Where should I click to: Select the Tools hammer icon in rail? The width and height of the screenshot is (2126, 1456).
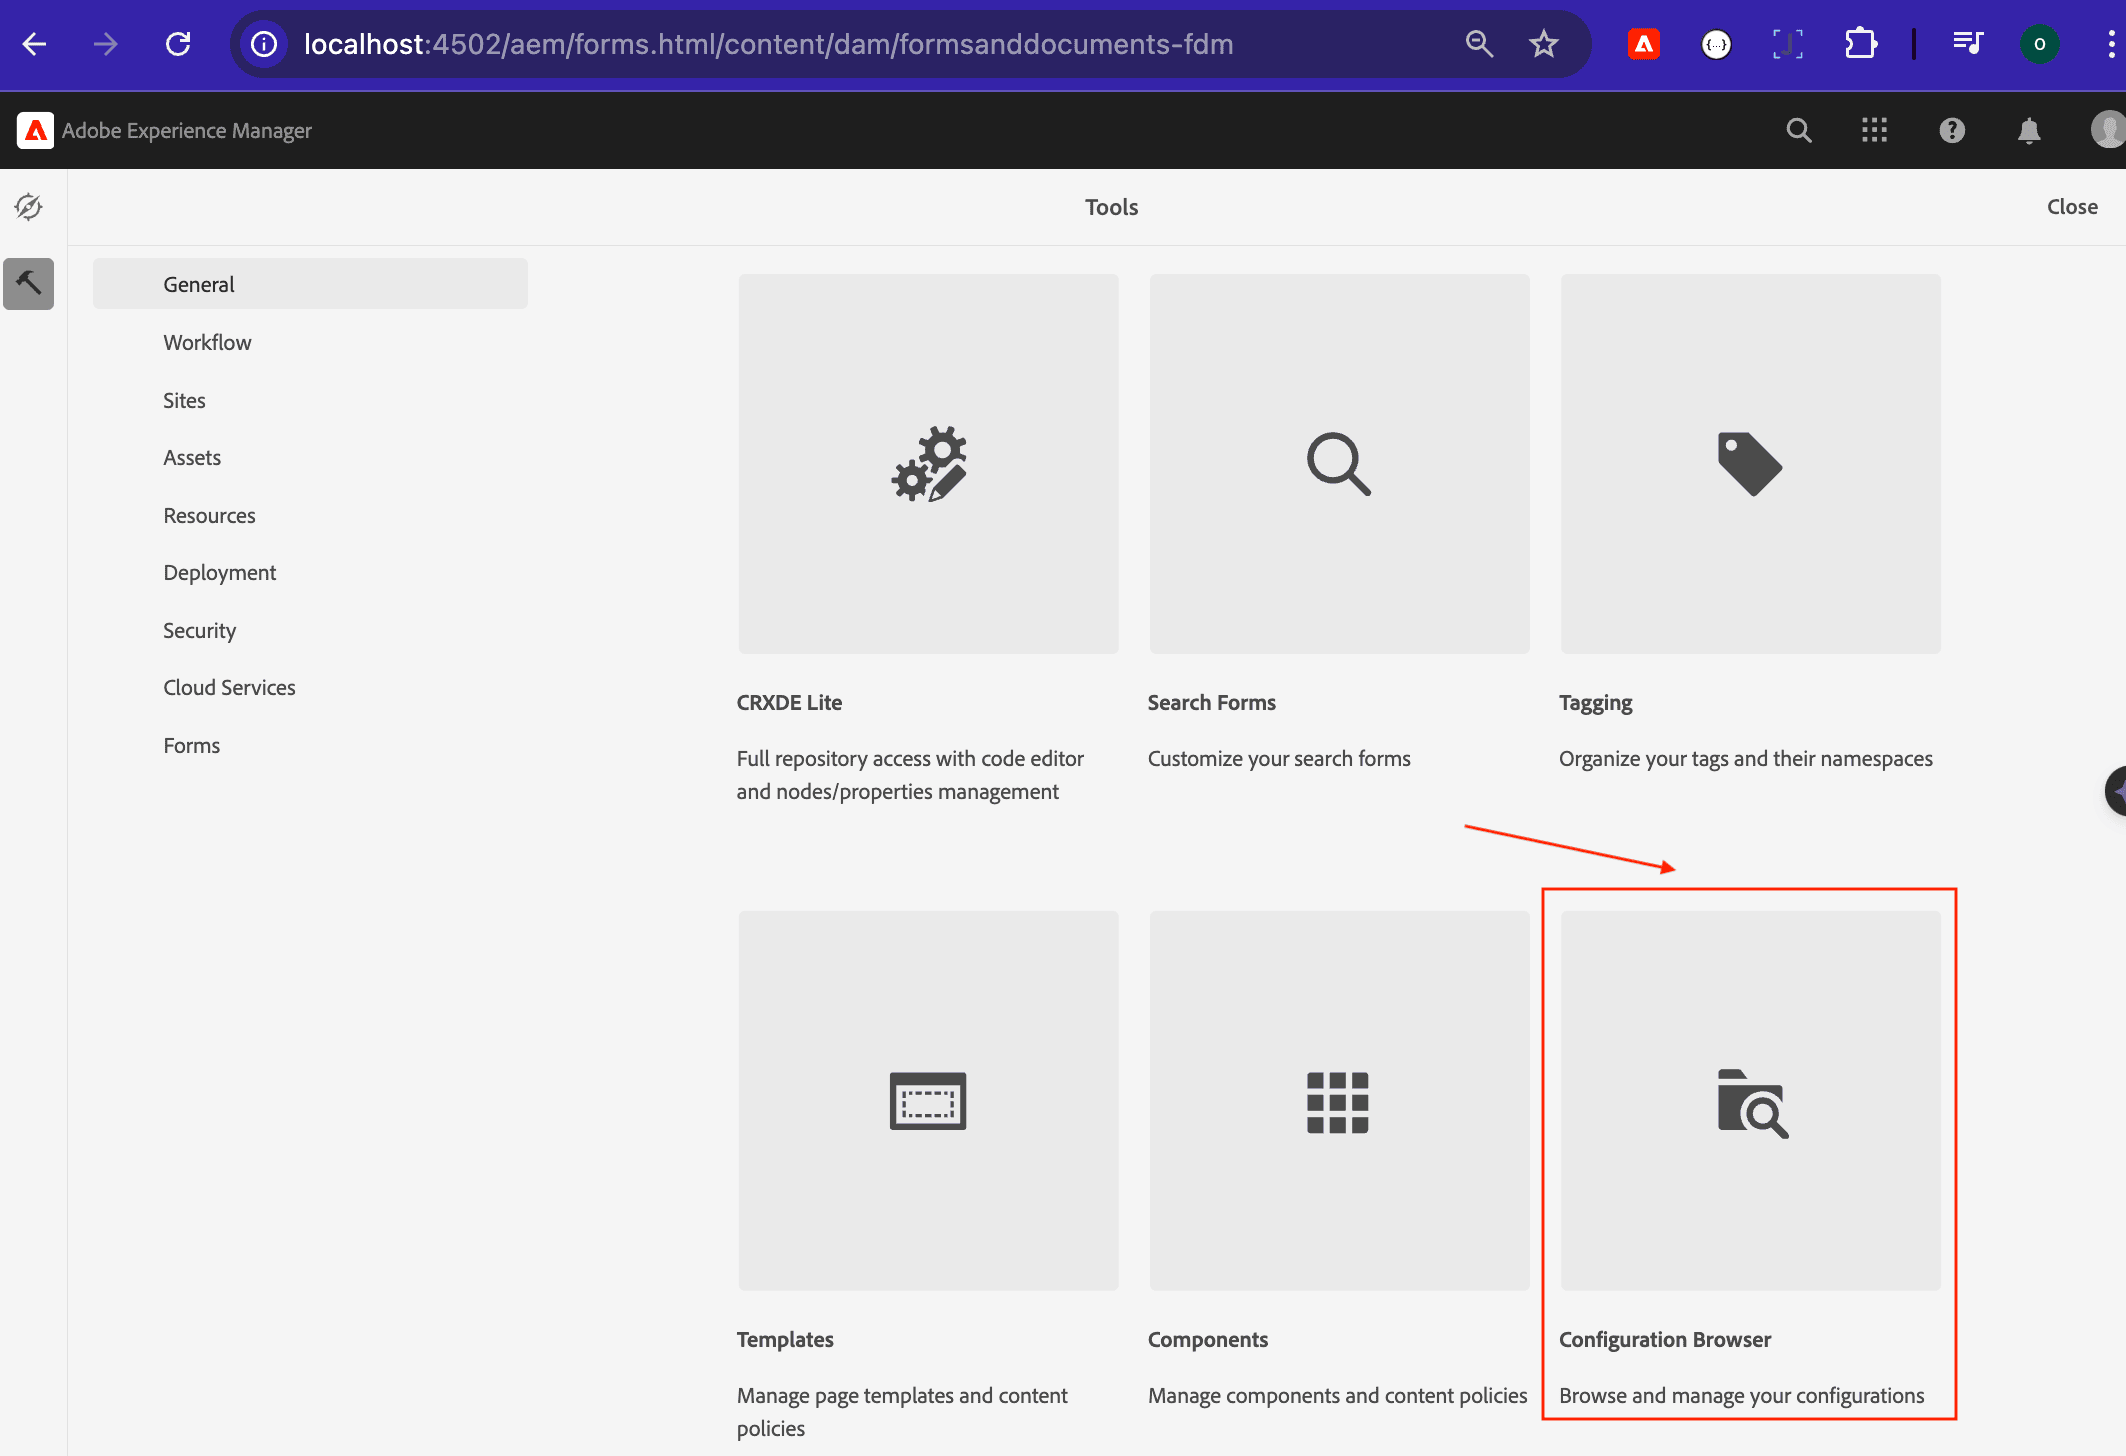(28, 284)
